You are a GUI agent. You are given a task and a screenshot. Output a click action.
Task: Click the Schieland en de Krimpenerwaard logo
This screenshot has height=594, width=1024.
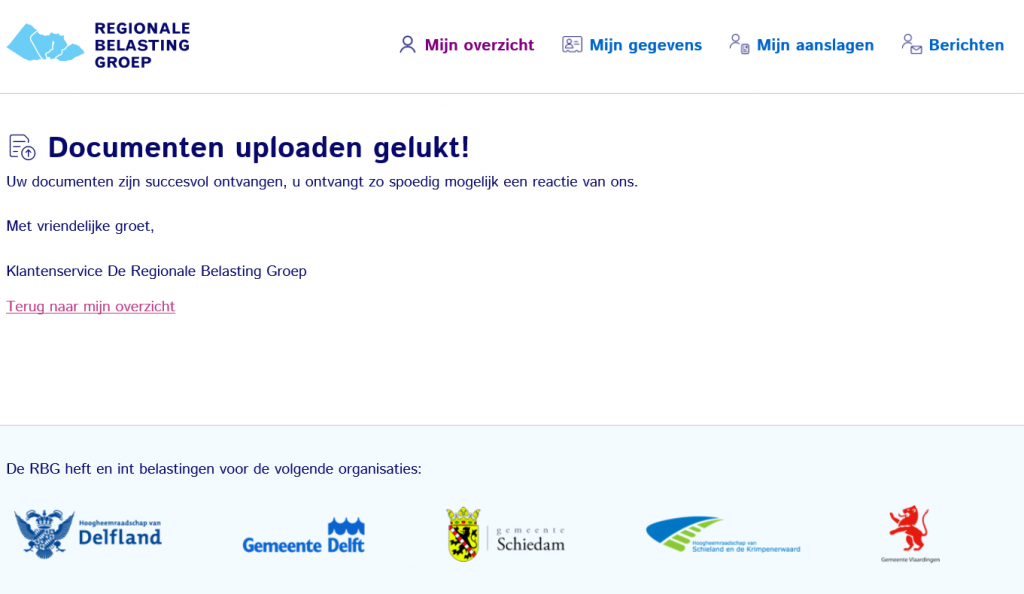723,535
